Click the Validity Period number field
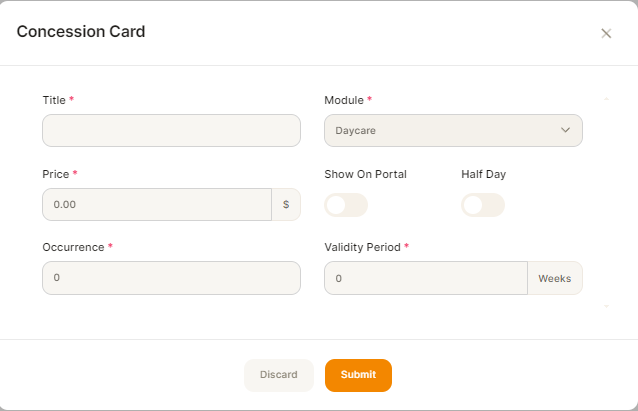638x411 pixels. click(x=426, y=278)
